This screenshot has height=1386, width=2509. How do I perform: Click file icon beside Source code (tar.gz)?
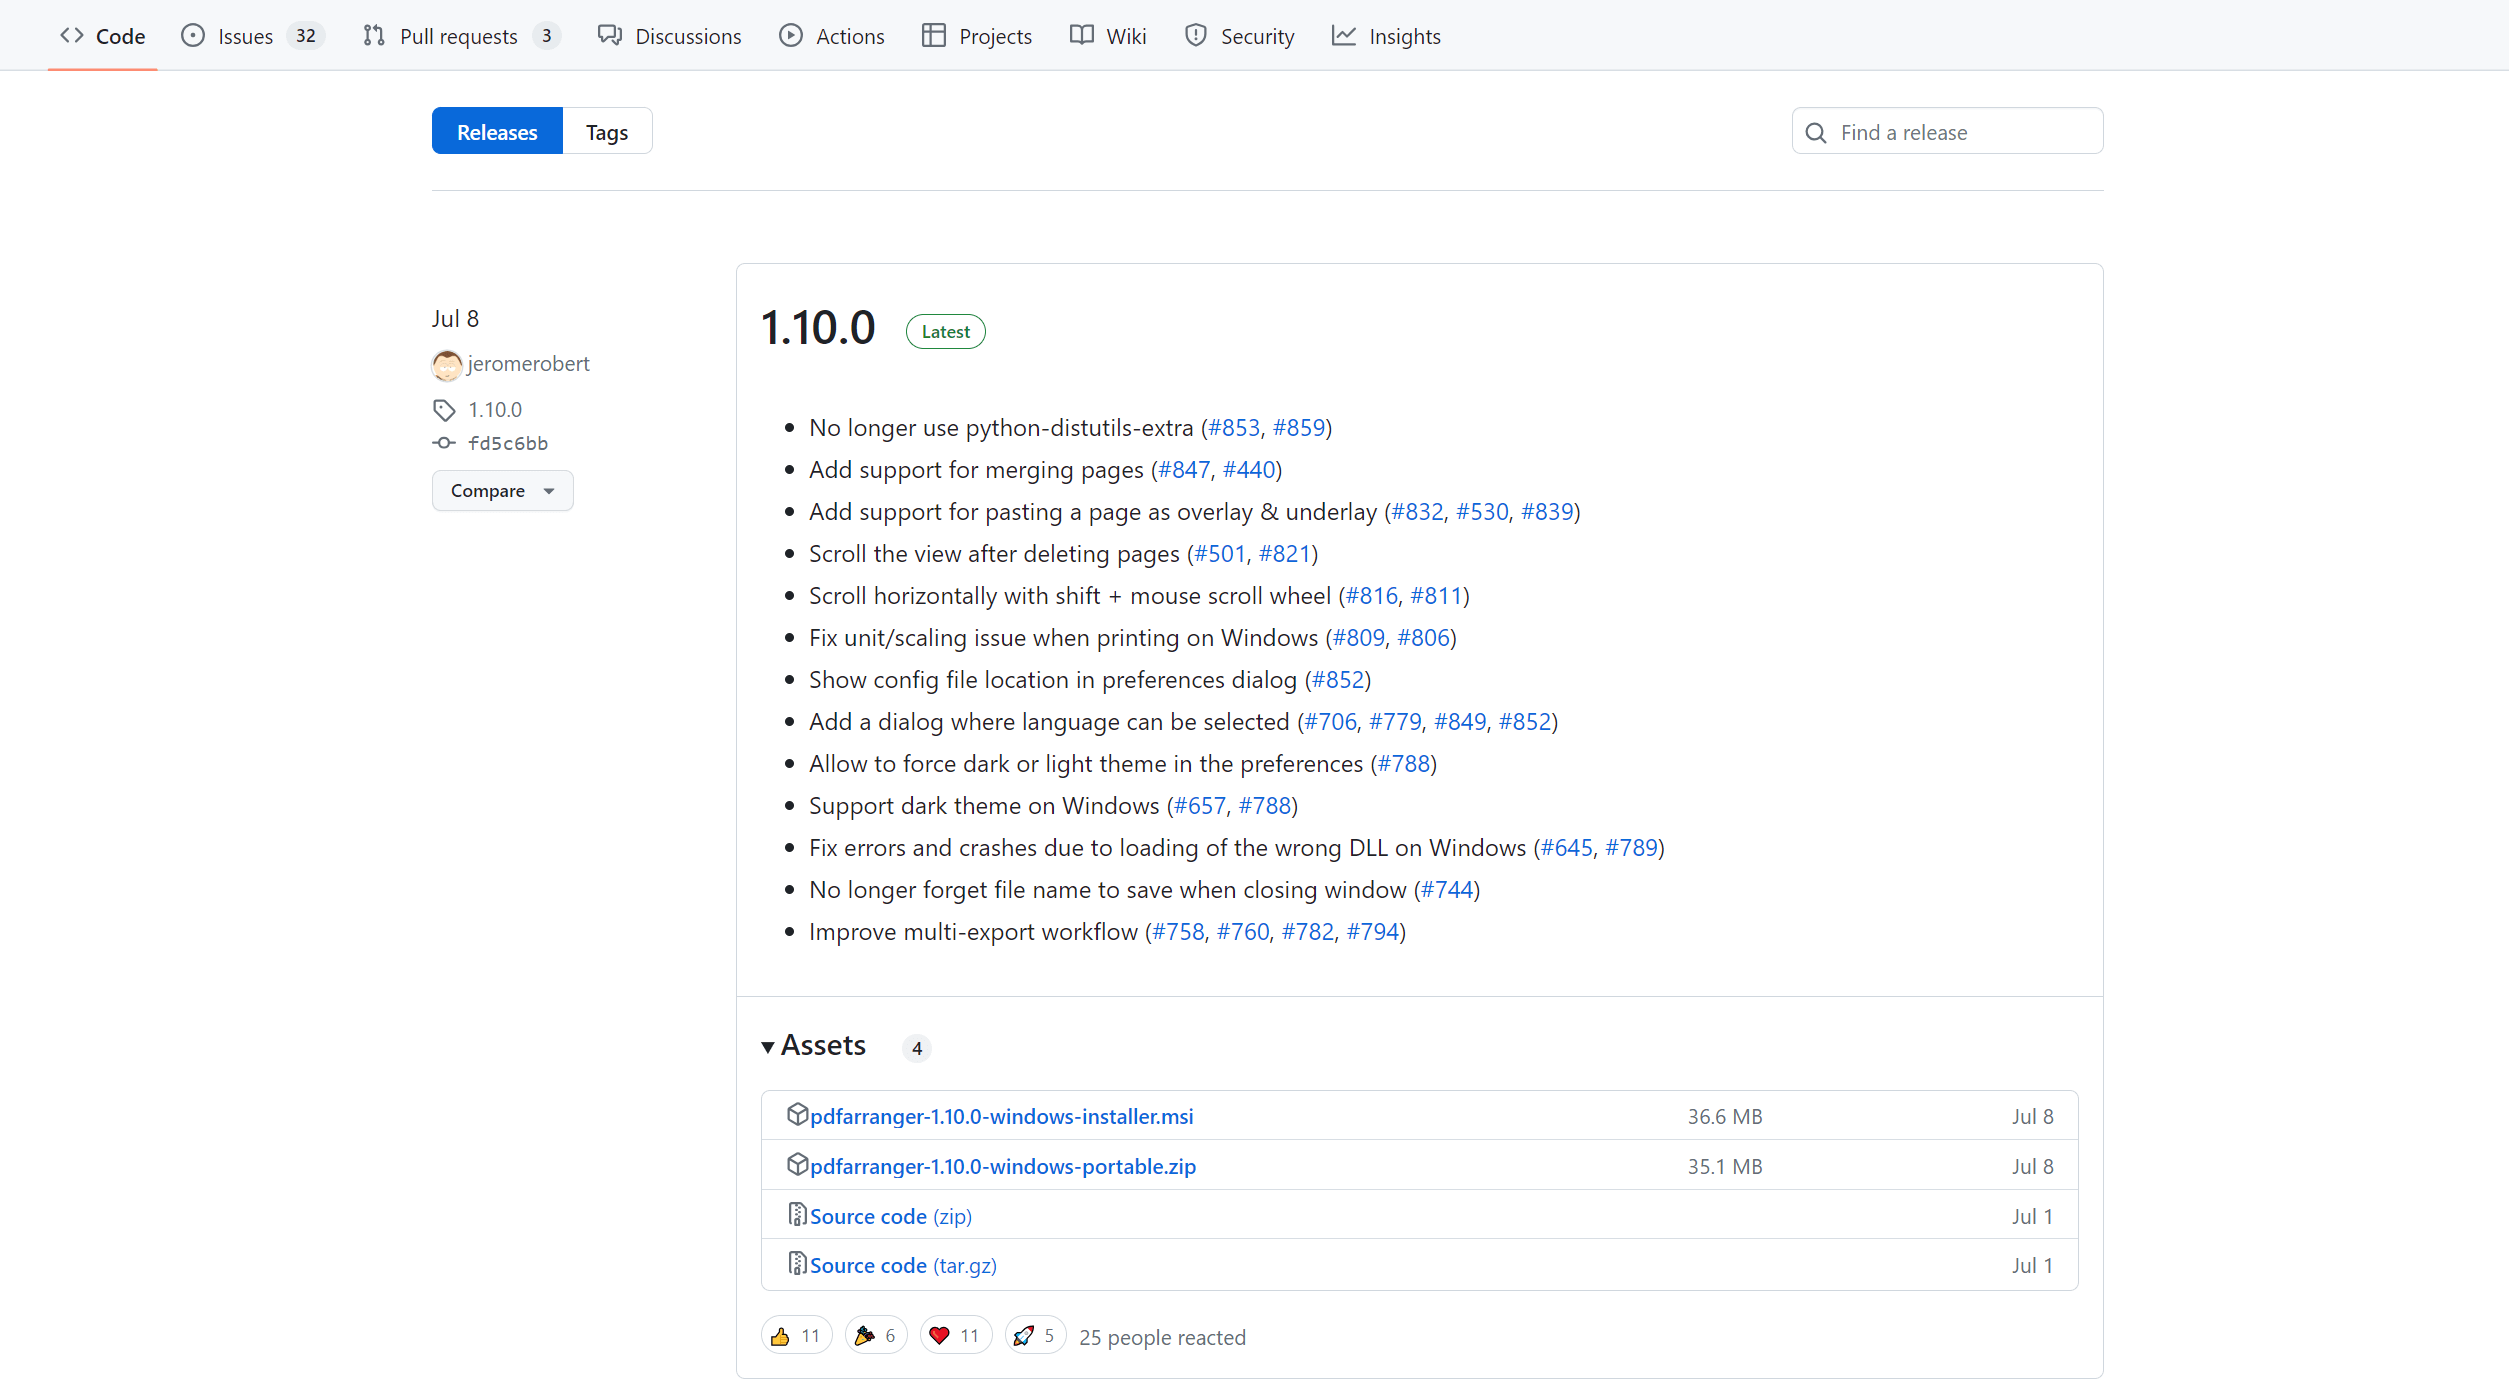[x=797, y=1263]
